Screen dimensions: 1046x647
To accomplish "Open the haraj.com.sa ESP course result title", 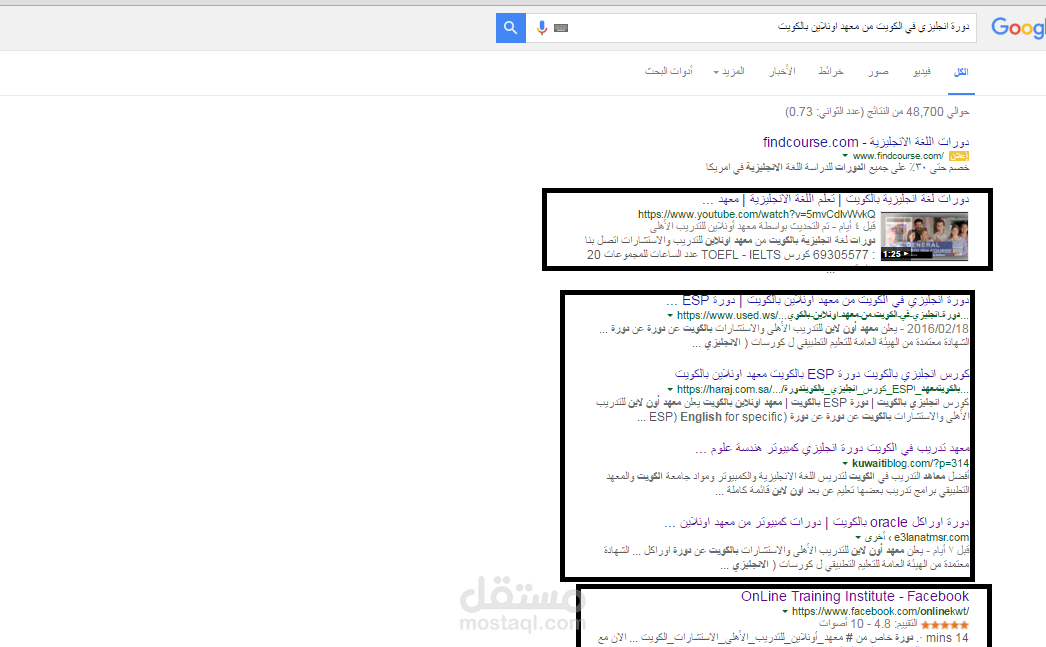I will [x=822, y=374].
